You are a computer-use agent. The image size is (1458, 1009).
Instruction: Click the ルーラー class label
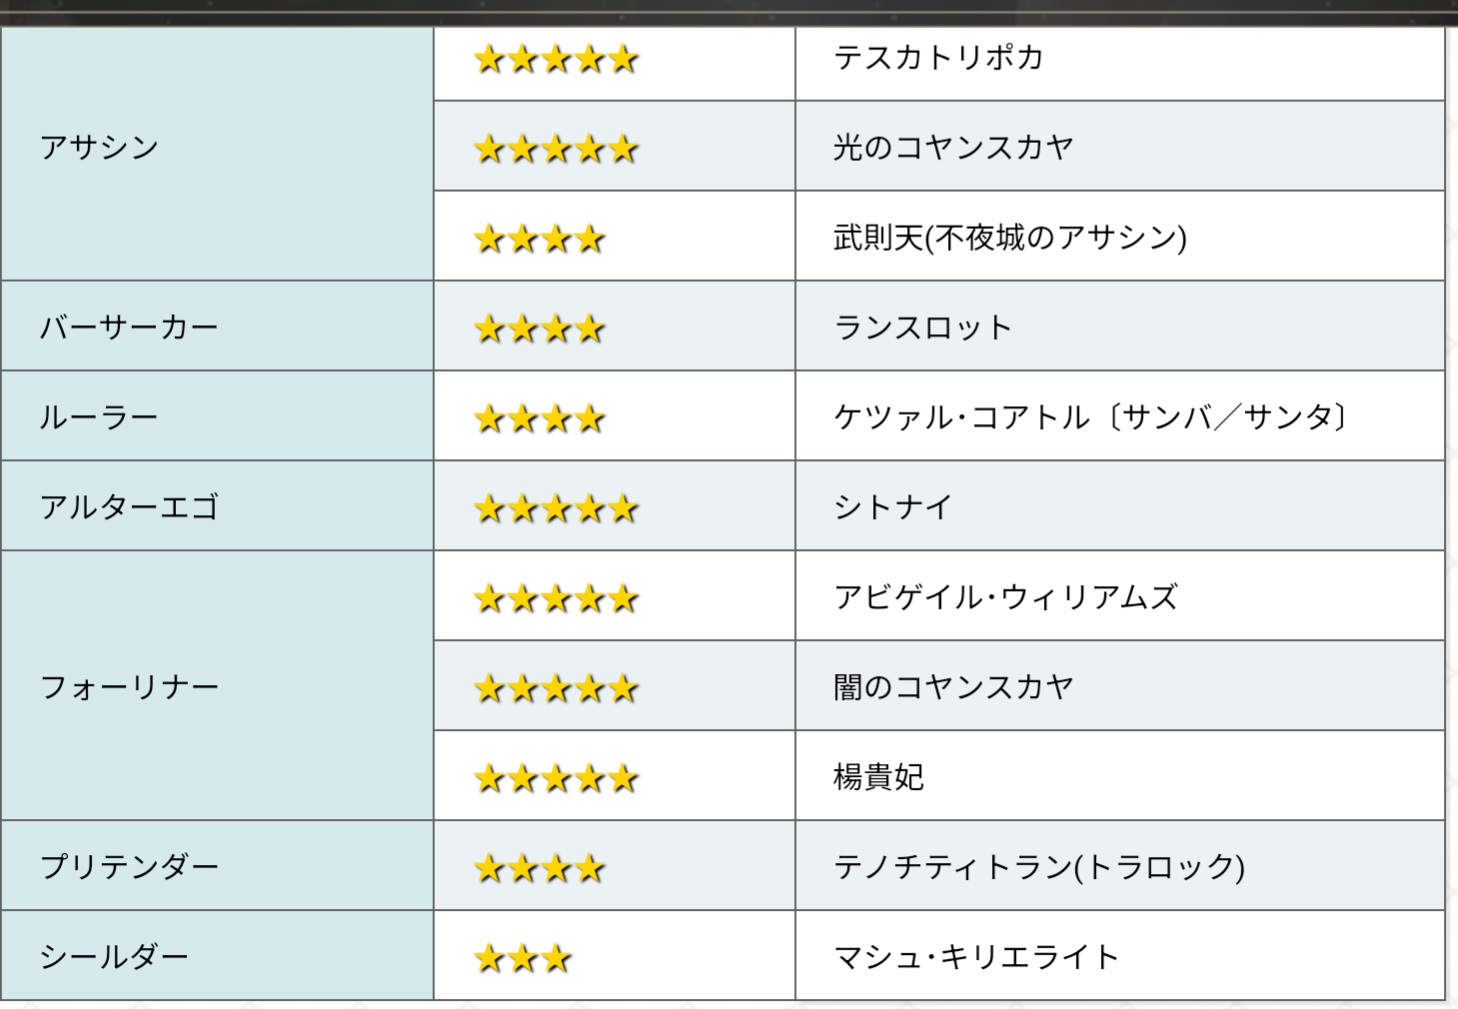pos(99,418)
